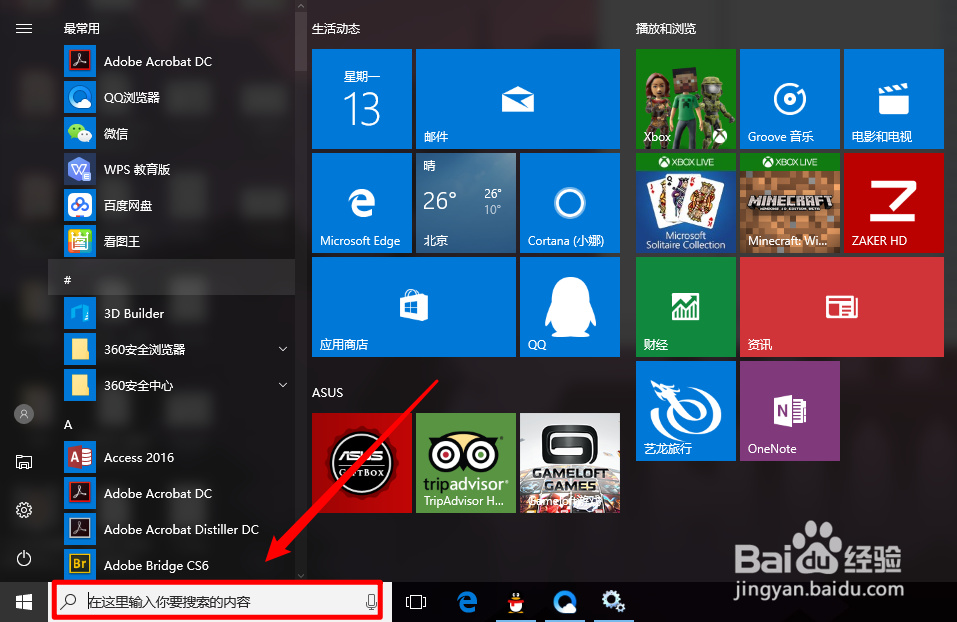Open the Cortana (小娜) tile
This screenshot has height=622, width=957.
tap(570, 203)
